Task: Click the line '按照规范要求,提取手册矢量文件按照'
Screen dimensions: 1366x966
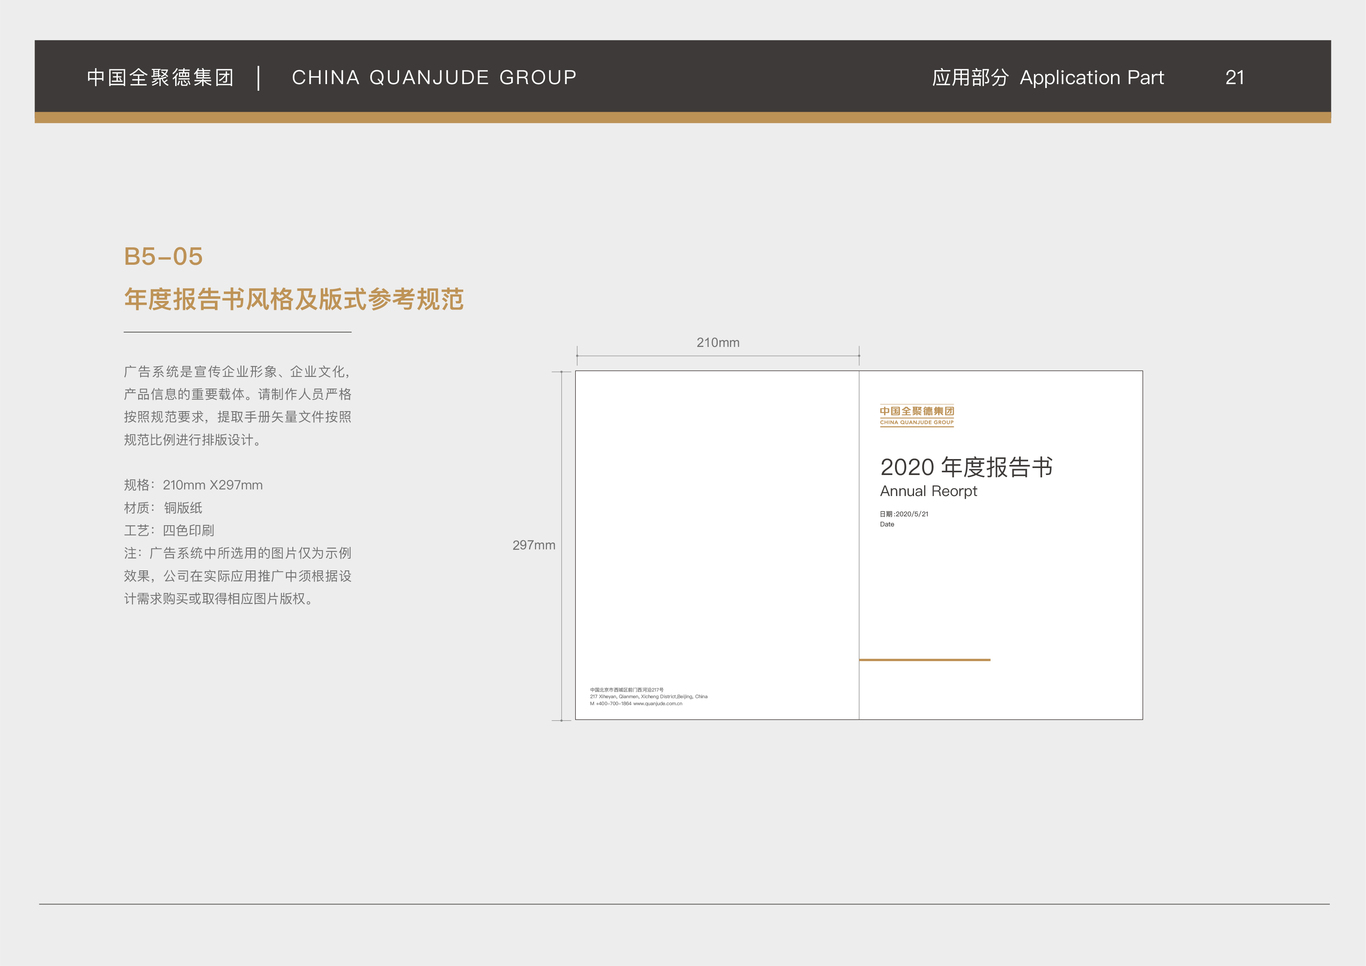Action: tap(238, 417)
